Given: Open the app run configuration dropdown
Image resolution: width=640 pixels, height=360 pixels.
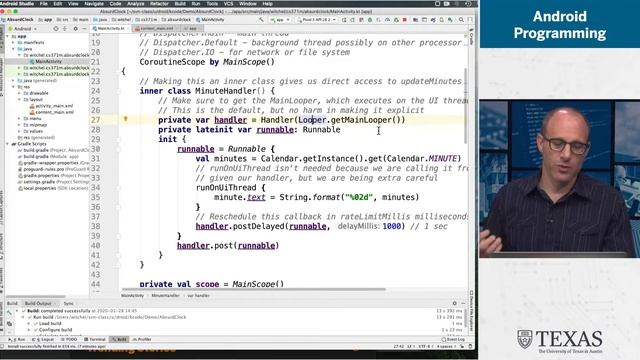Looking at the screenshot, I should coord(280,20).
